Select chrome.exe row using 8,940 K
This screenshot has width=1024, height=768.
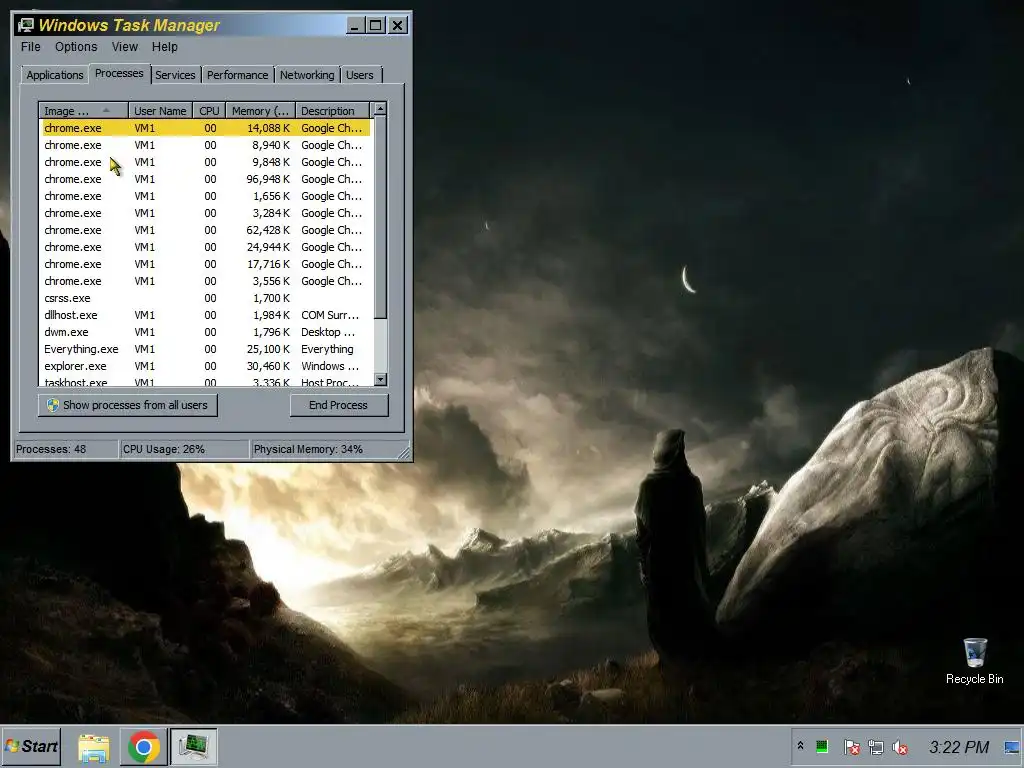[206, 145]
